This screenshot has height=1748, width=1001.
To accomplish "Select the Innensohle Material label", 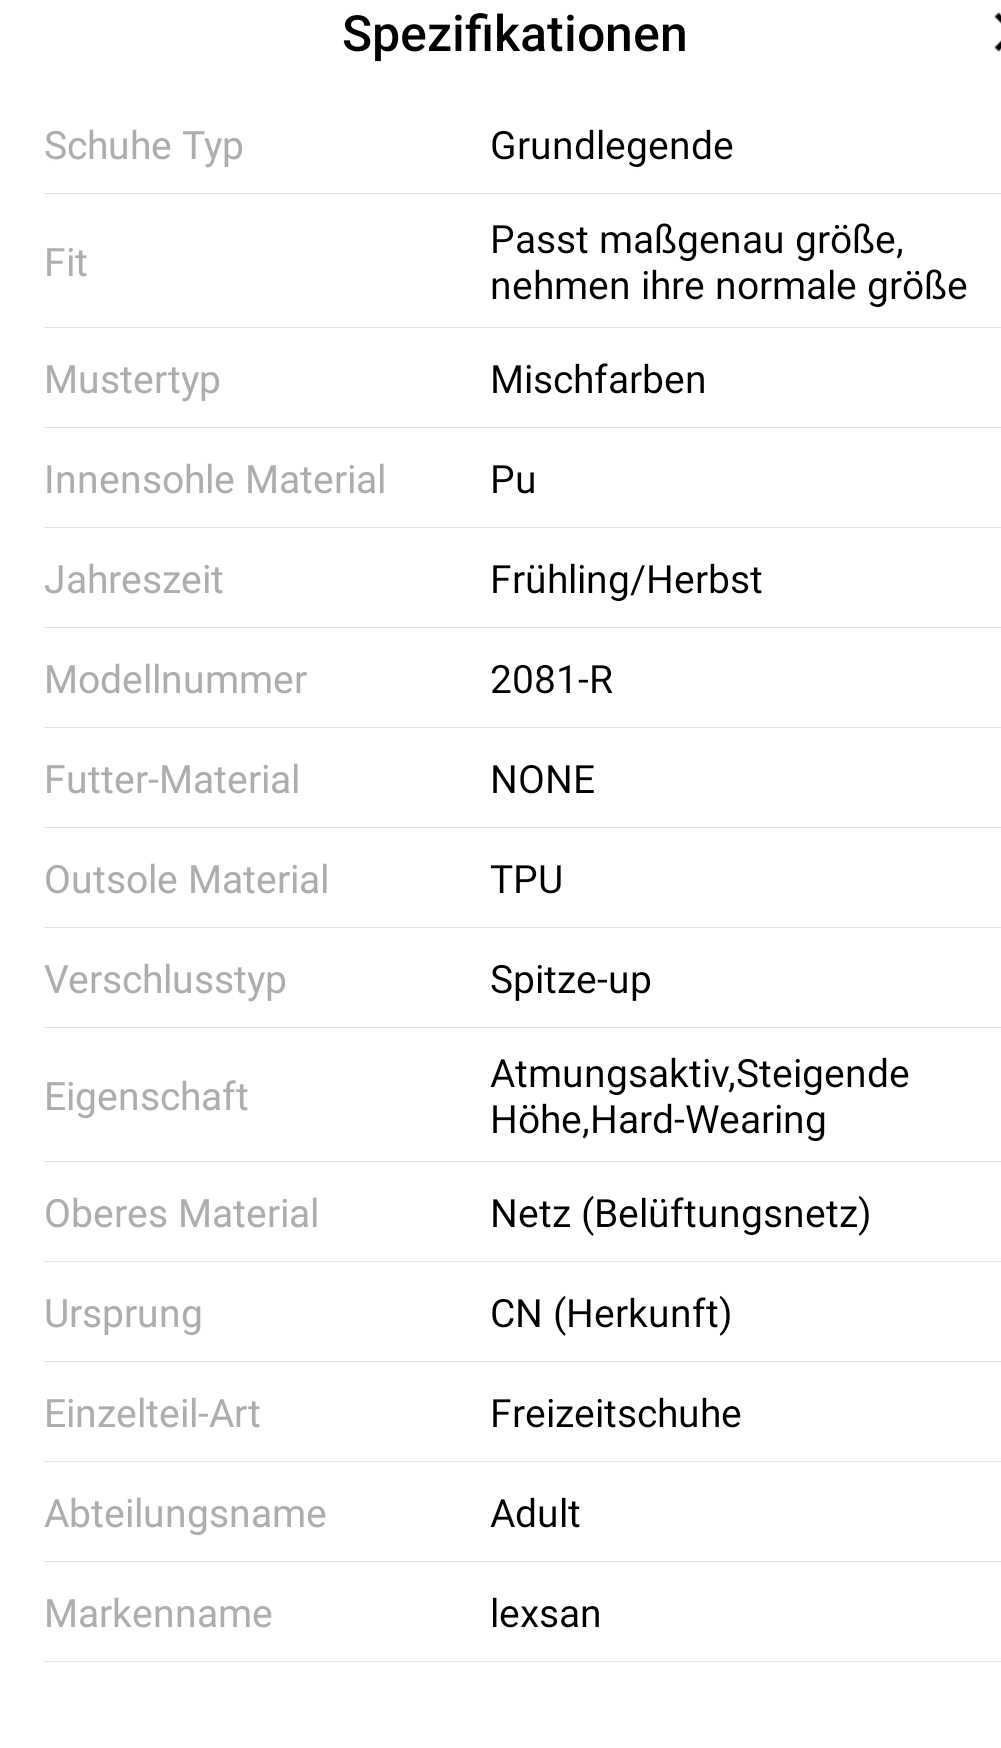I will tap(215, 480).
